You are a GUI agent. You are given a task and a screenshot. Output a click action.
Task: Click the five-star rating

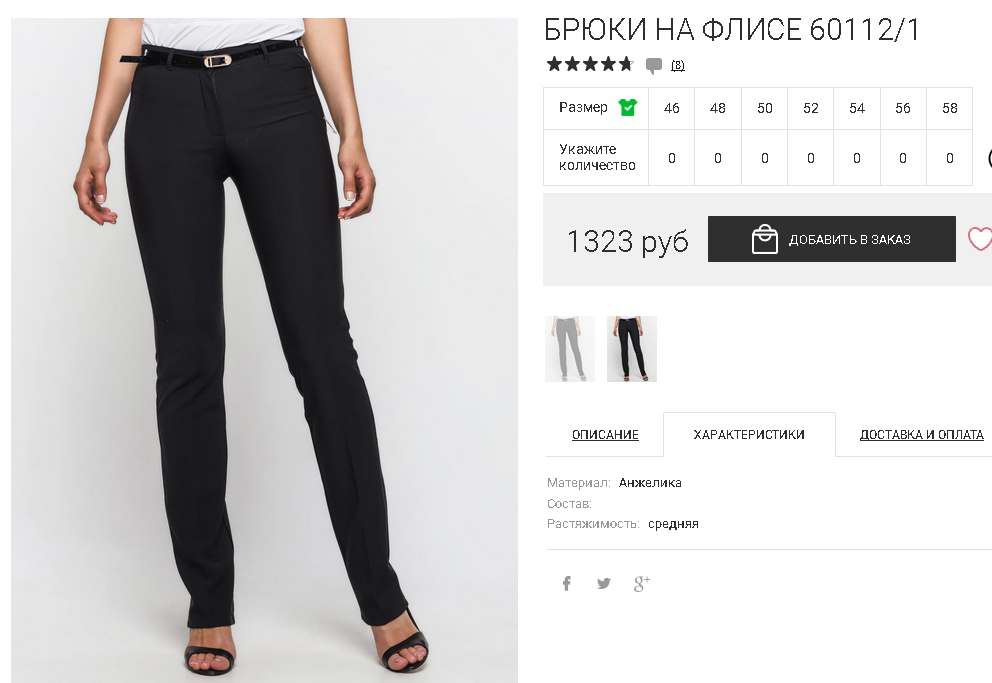[x=590, y=64]
